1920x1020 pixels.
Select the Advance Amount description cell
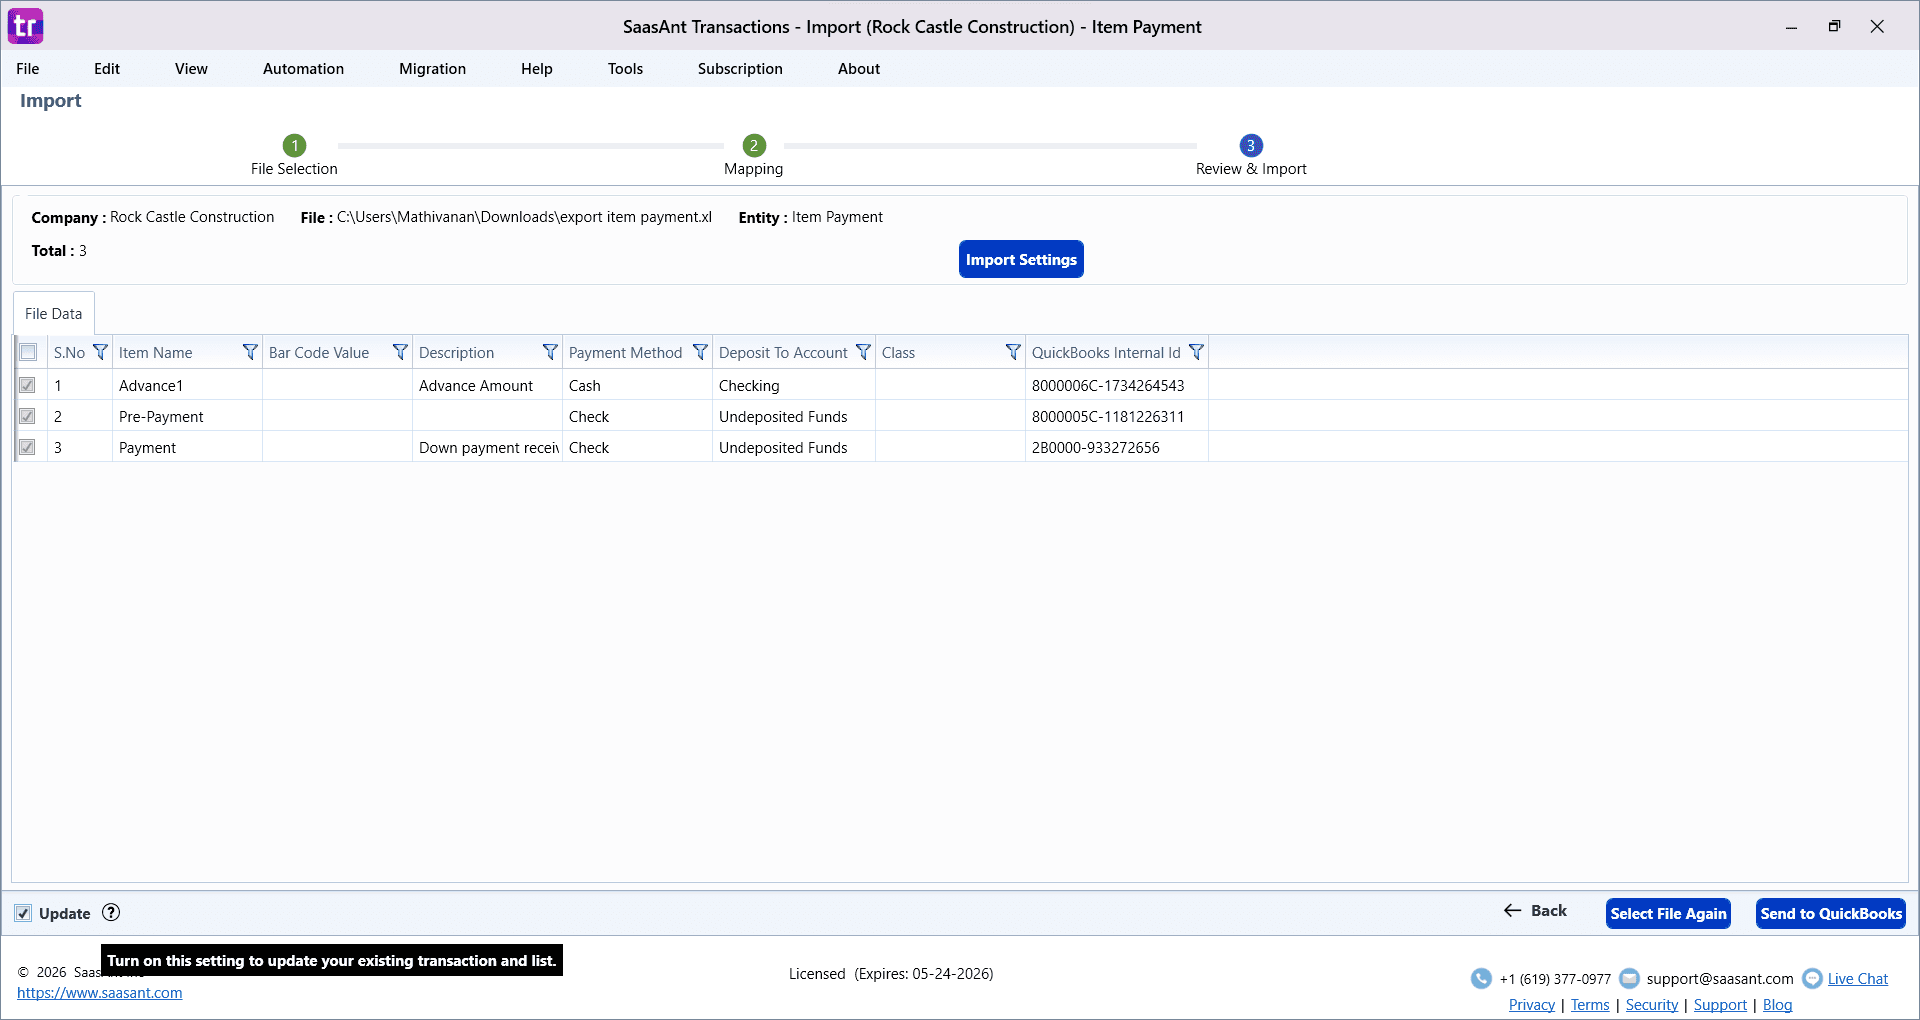[x=487, y=385]
